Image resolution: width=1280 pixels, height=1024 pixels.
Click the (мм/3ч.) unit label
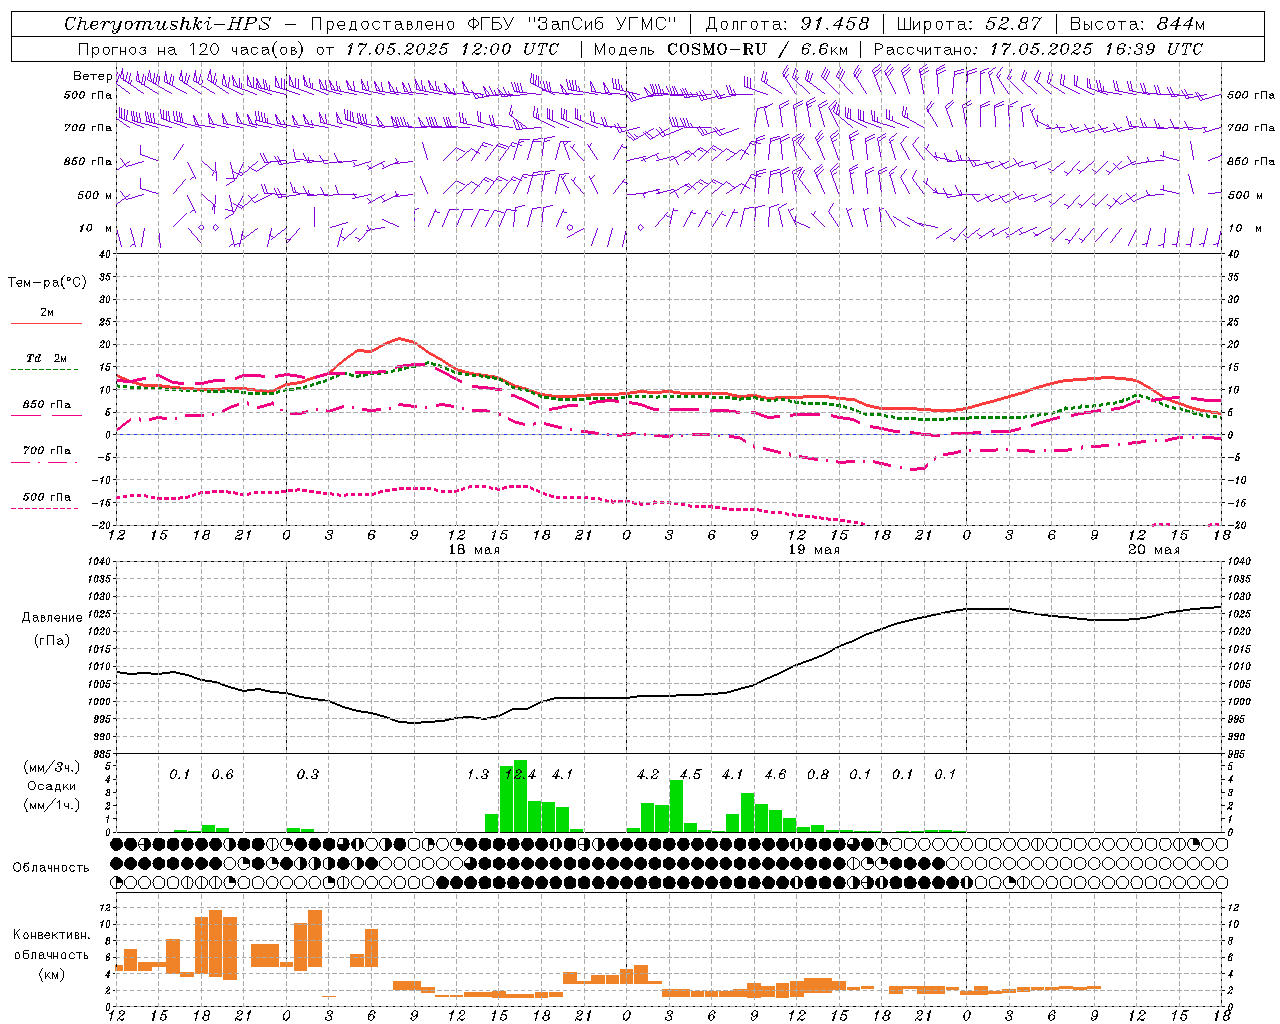52,767
